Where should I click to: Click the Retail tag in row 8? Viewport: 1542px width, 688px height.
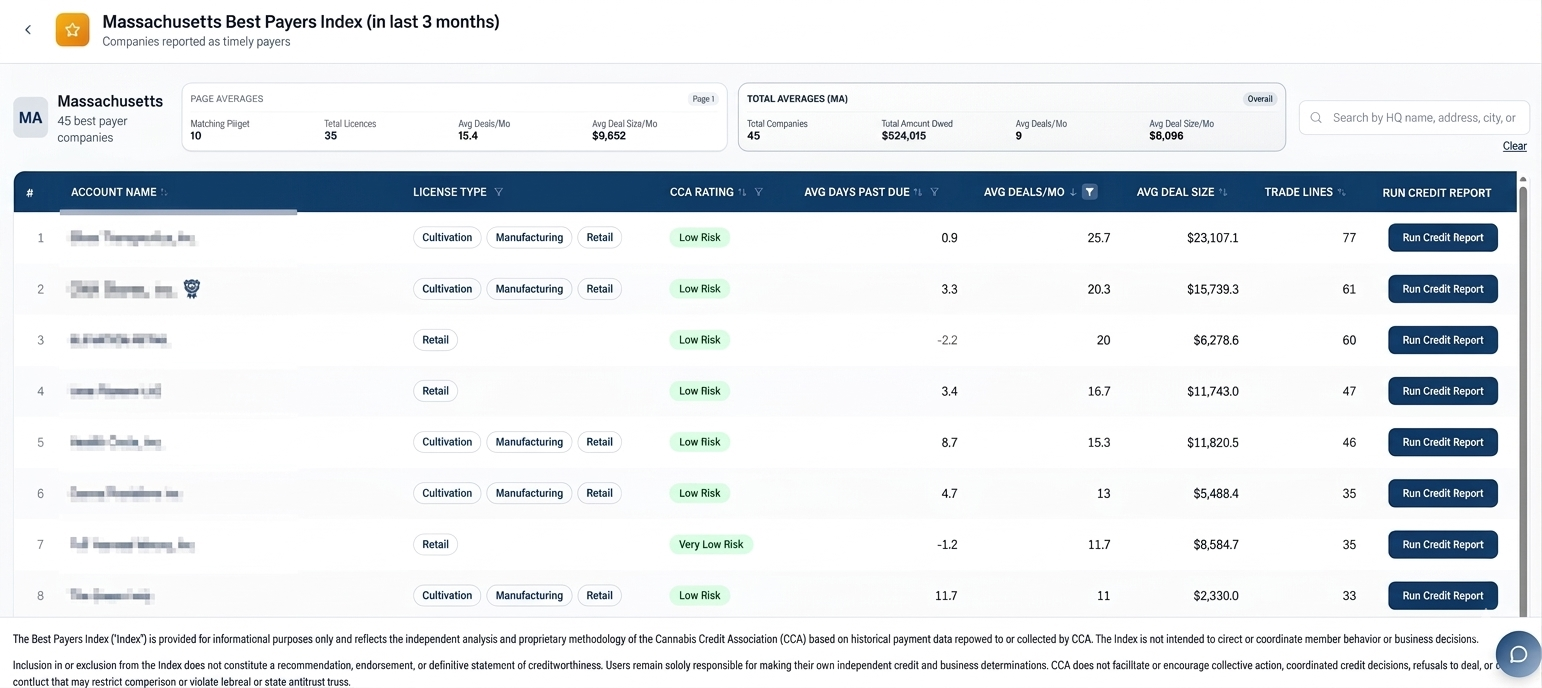click(x=599, y=595)
